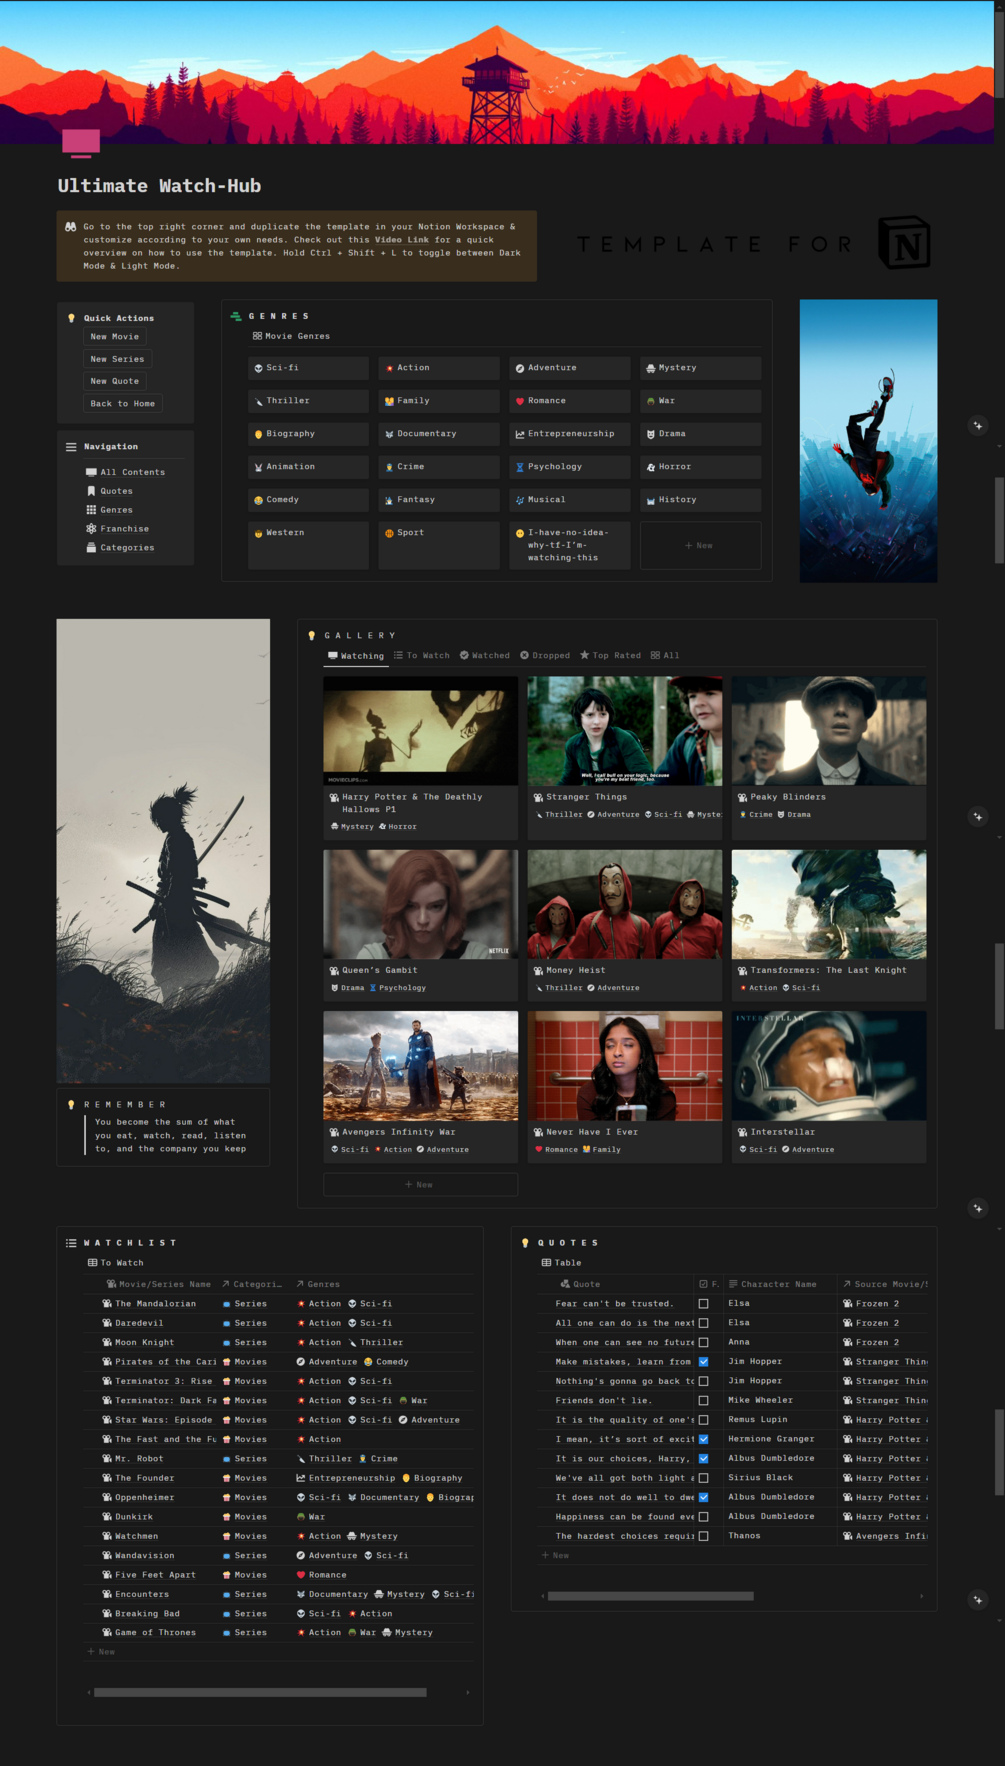Open the Queen's Gambit gallery thumbnail
Screen dimensions: 1005x1766
coord(421,904)
